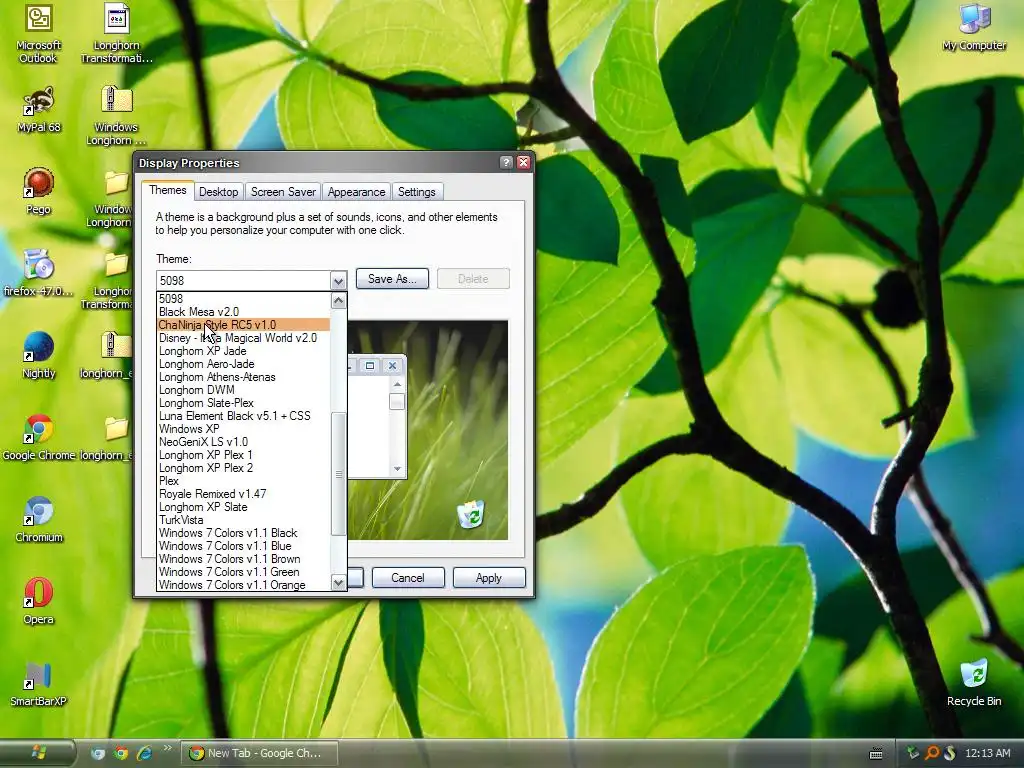Go to the Appearance tab

(x=357, y=191)
